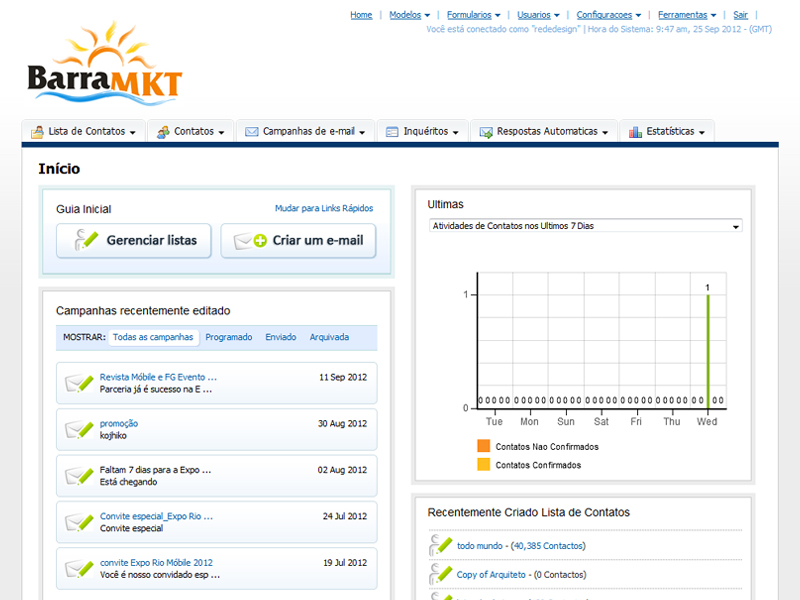Click the 30 Aug 2012 date
Screen dimensions: 800x600
point(342,424)
